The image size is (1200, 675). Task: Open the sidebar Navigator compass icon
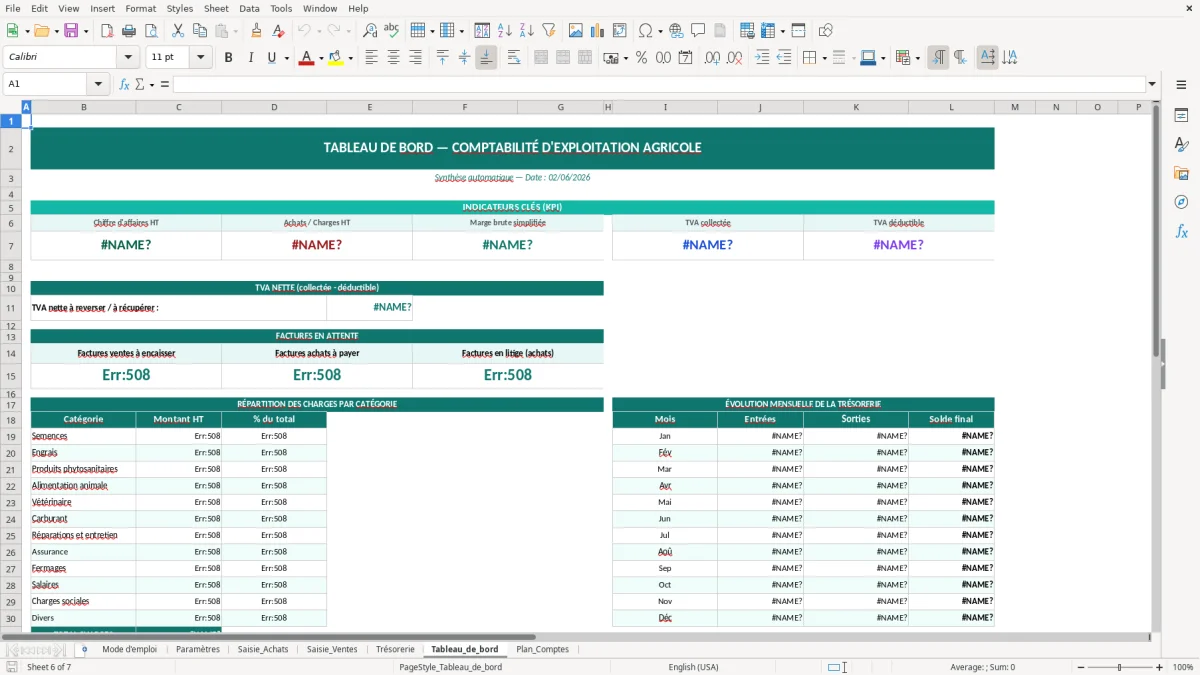(x=1181, y=203)
